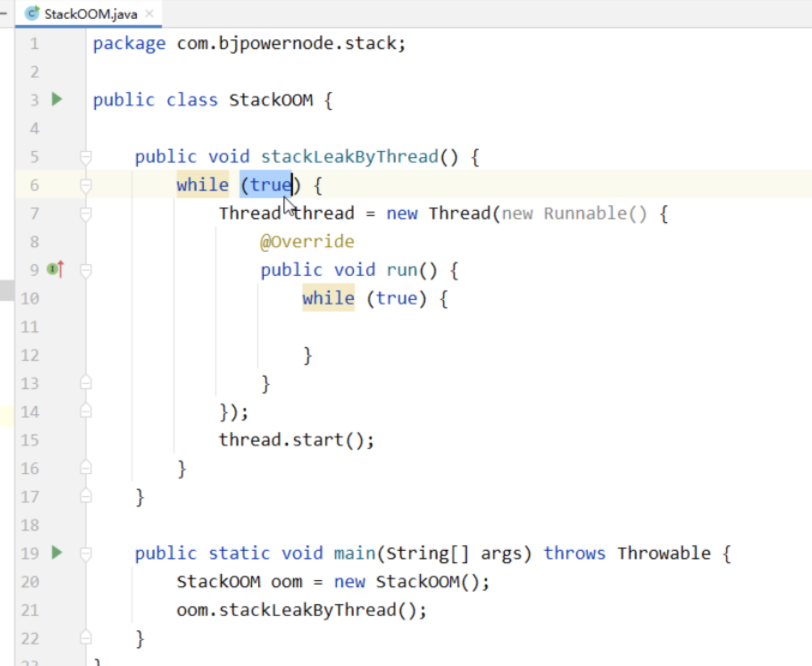Click thread.start() call on line 15
The image size is (812, 666).
296,440
